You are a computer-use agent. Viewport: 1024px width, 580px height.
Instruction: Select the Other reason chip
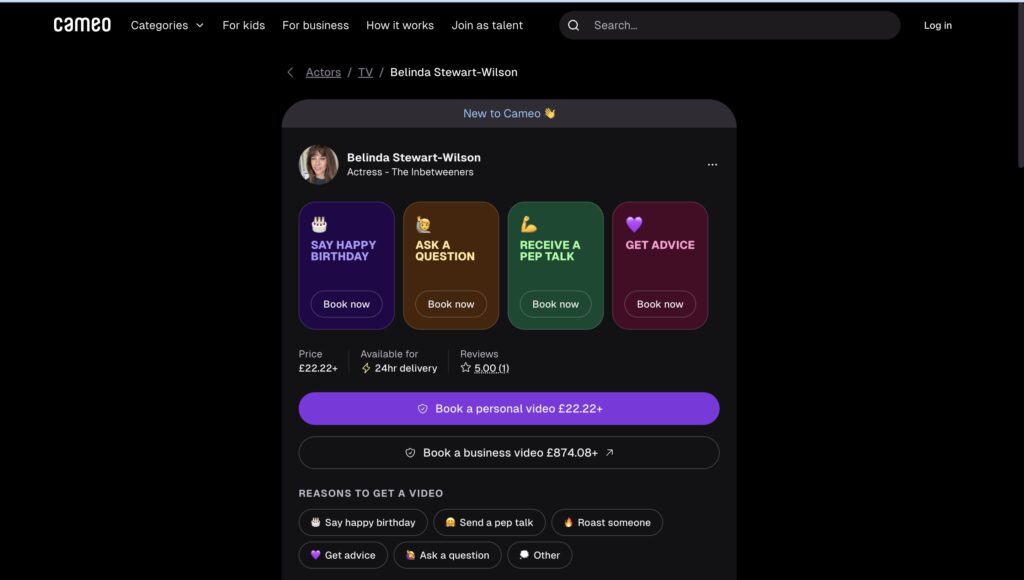[x=539, y=555]
